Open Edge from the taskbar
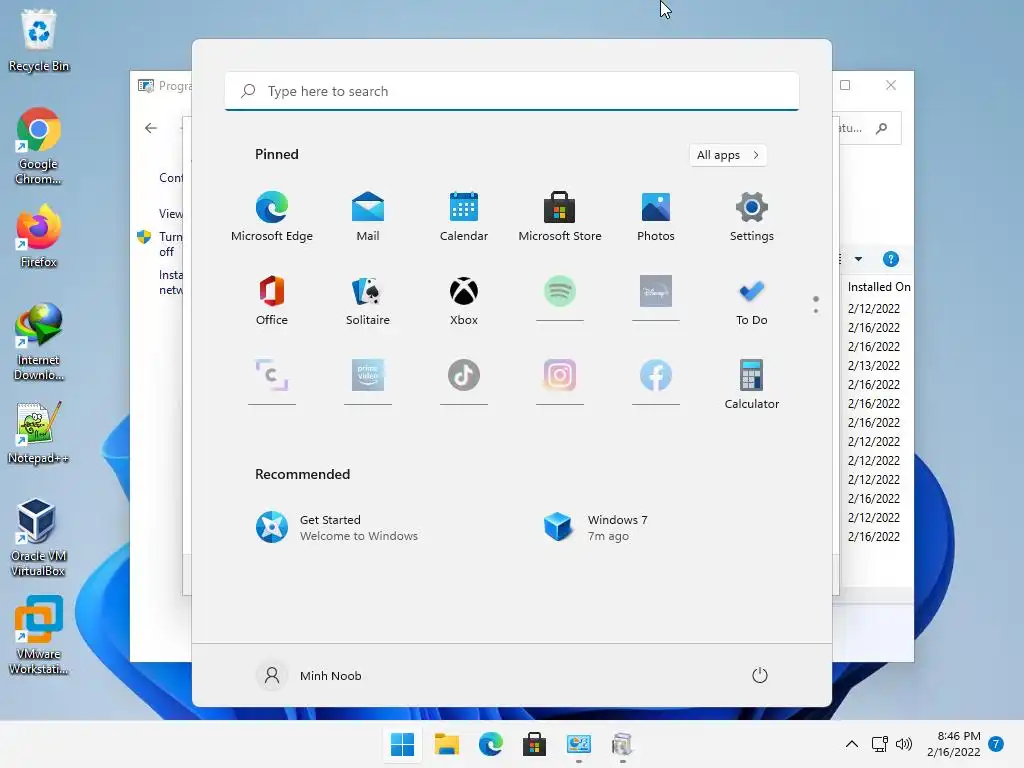Image resolution: width=1024 pixels, height=768 pixels. click(490, 744)
